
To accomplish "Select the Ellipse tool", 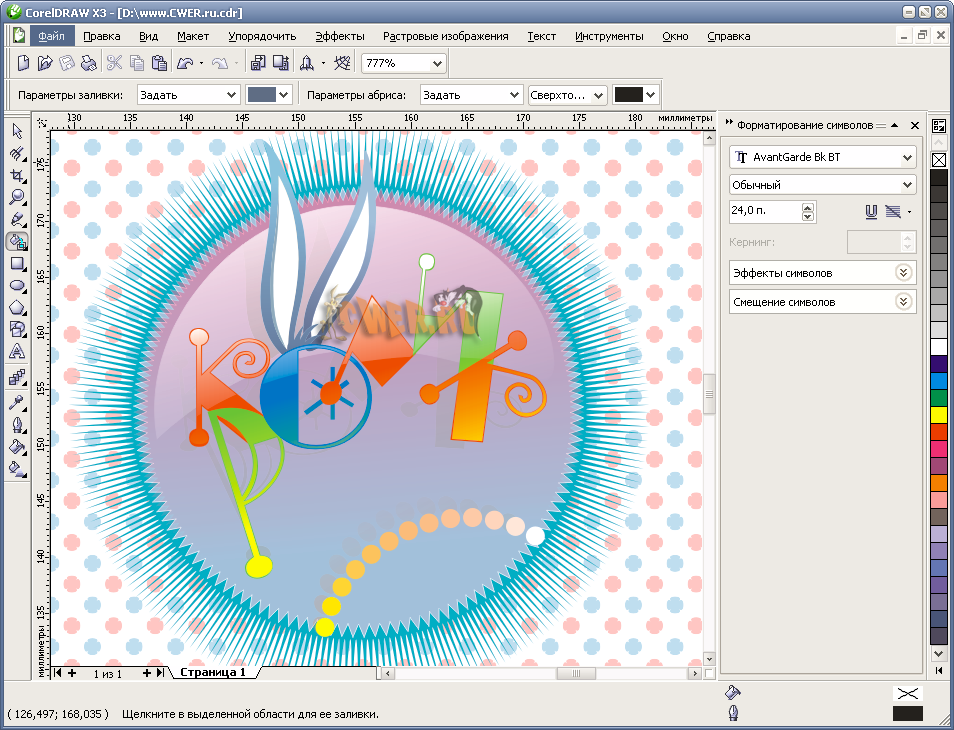I will (x=17, y=285).
